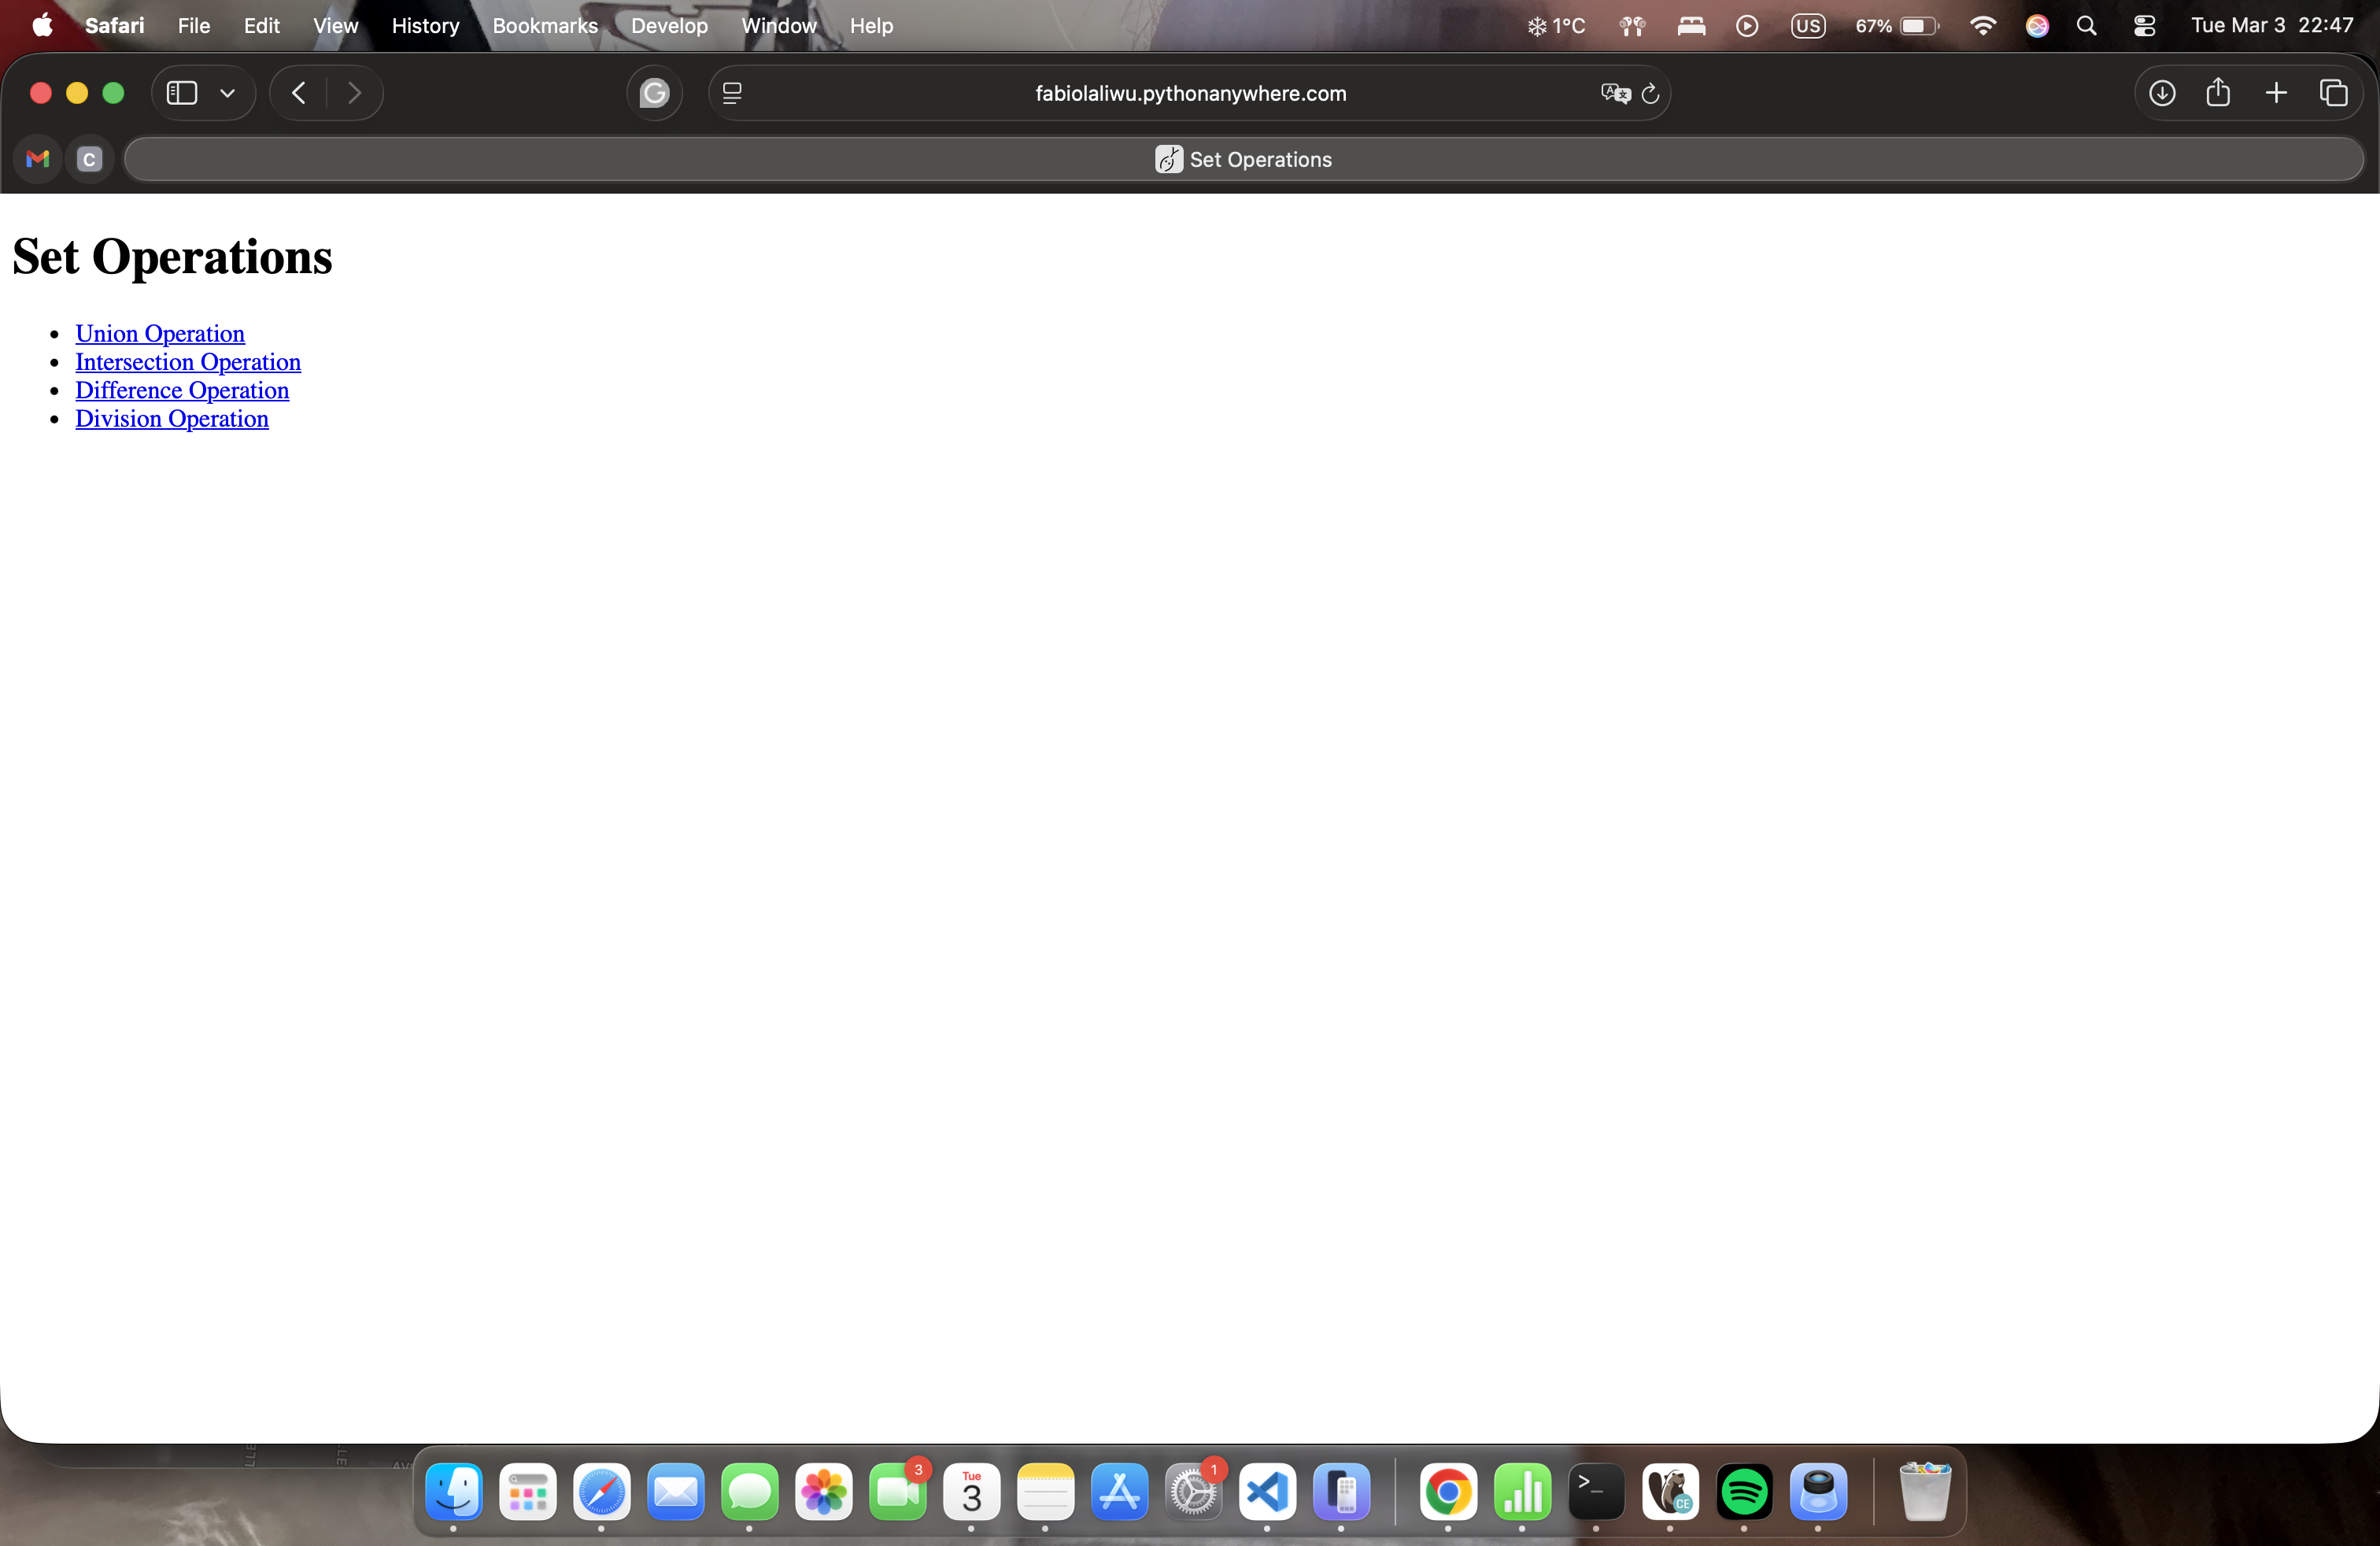The width and height of the screenshot is (2380, 1546).
Task: Click the Grammarly extension icon in toolbar
Action: point(654,93)
